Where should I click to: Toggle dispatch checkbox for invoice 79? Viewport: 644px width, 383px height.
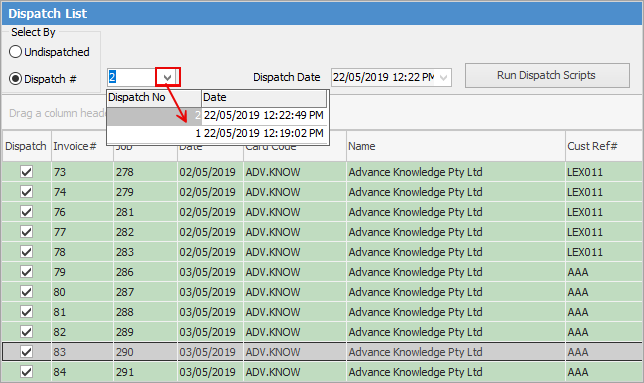pos(26,272)
